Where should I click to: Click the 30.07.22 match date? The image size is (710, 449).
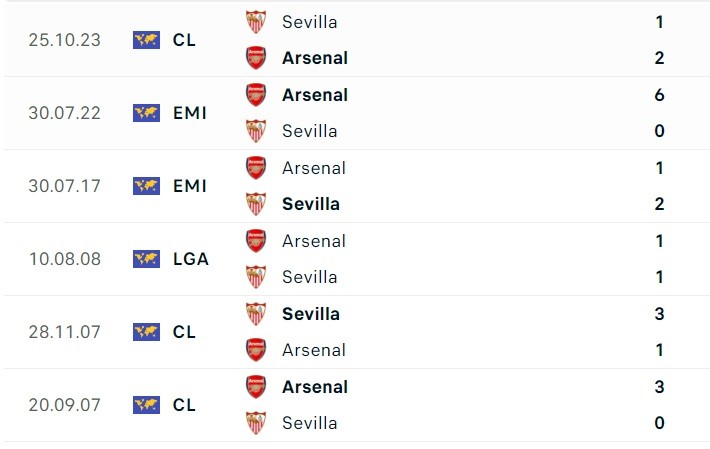pos(65,113)
